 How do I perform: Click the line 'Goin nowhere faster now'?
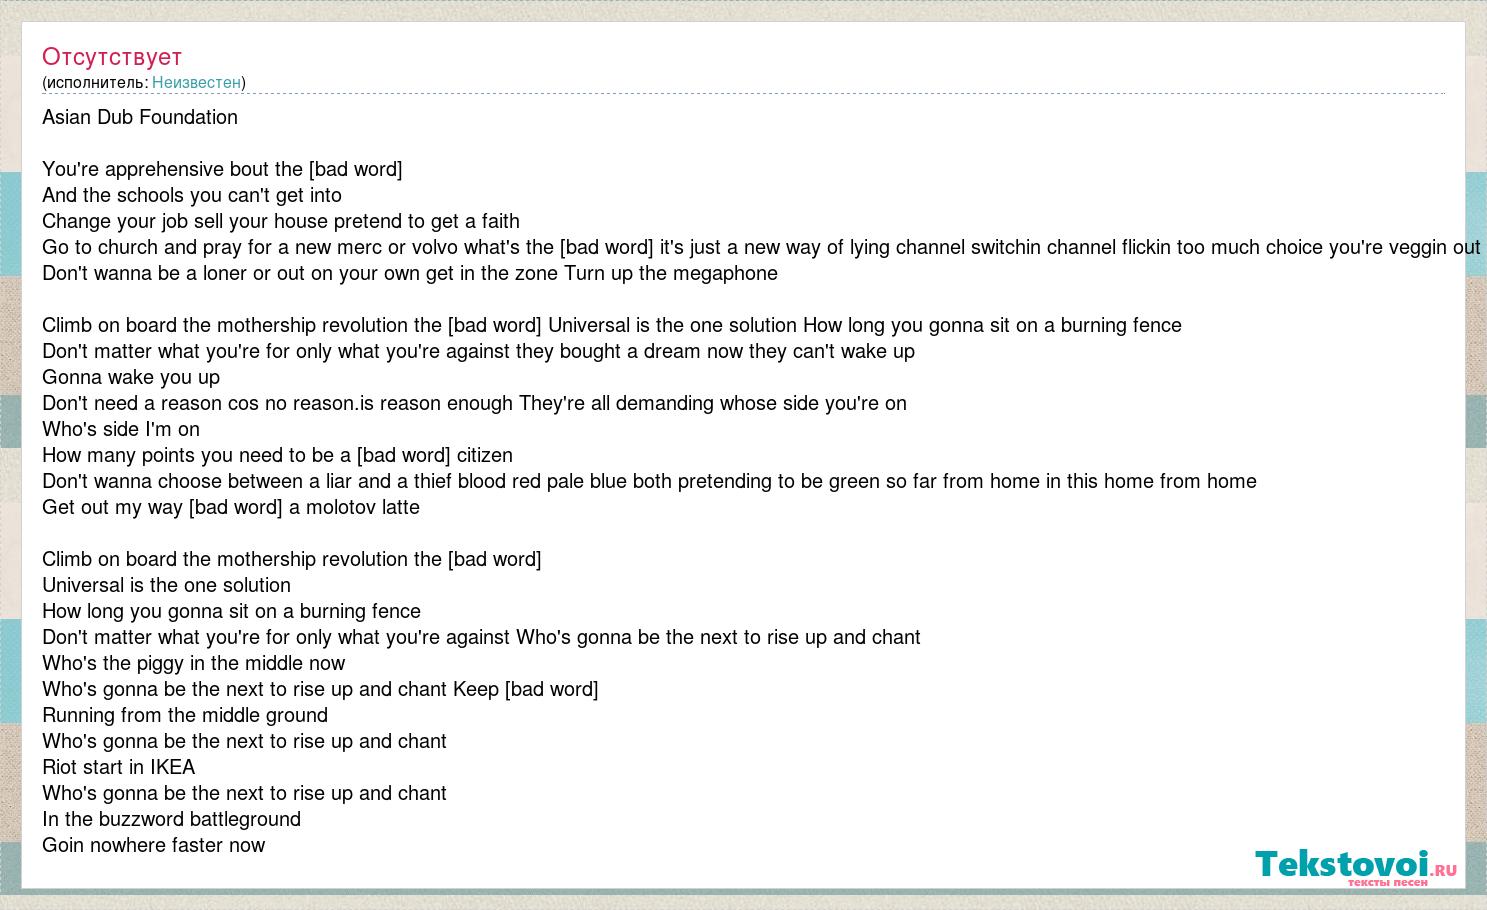[x=154, y=845]
